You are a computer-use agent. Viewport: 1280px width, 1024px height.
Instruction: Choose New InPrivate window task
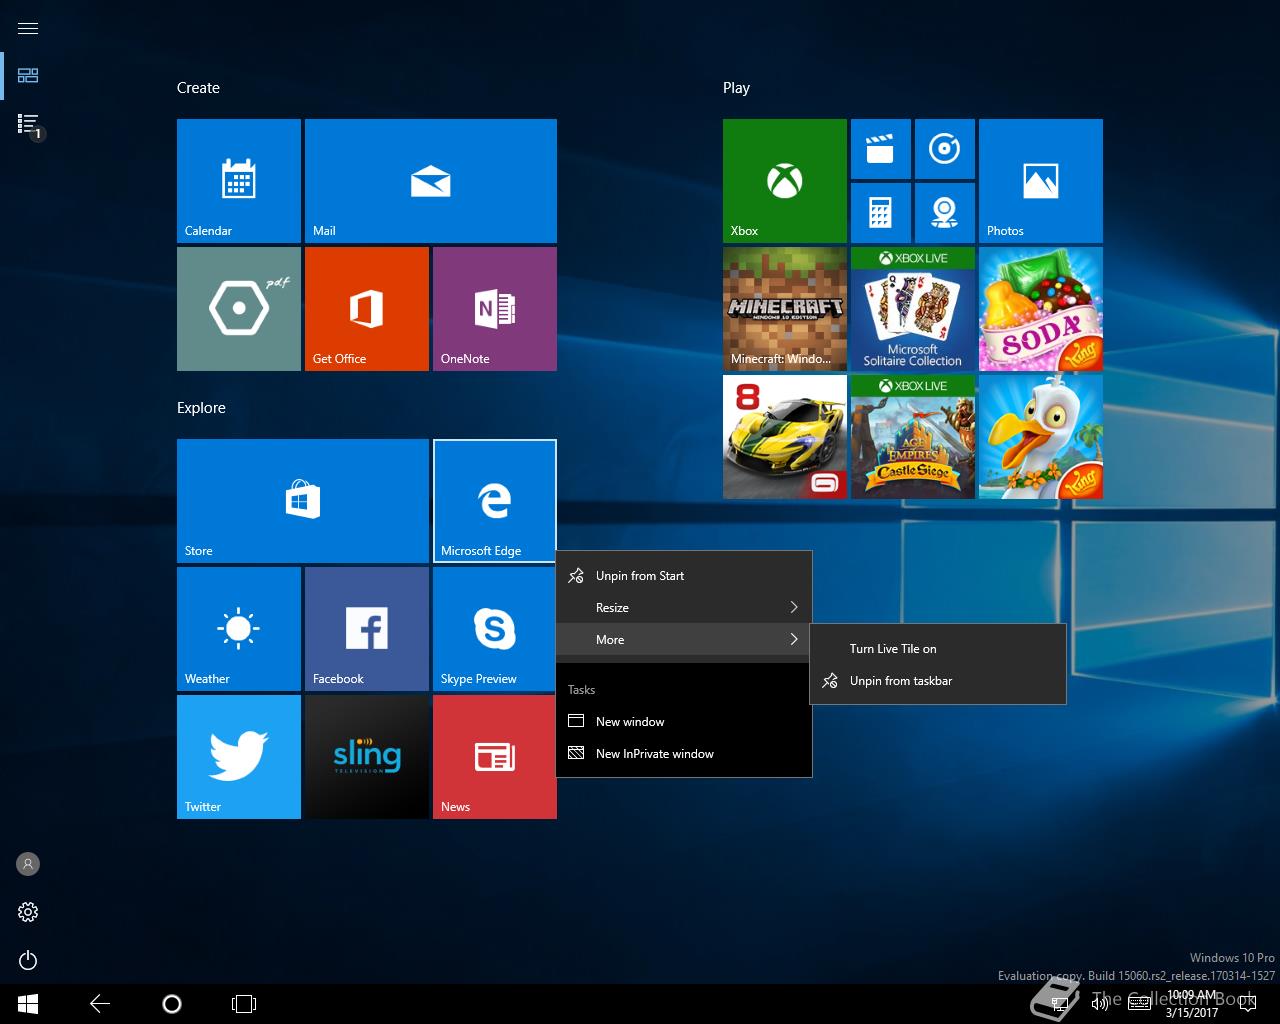[x=654, y=754]
